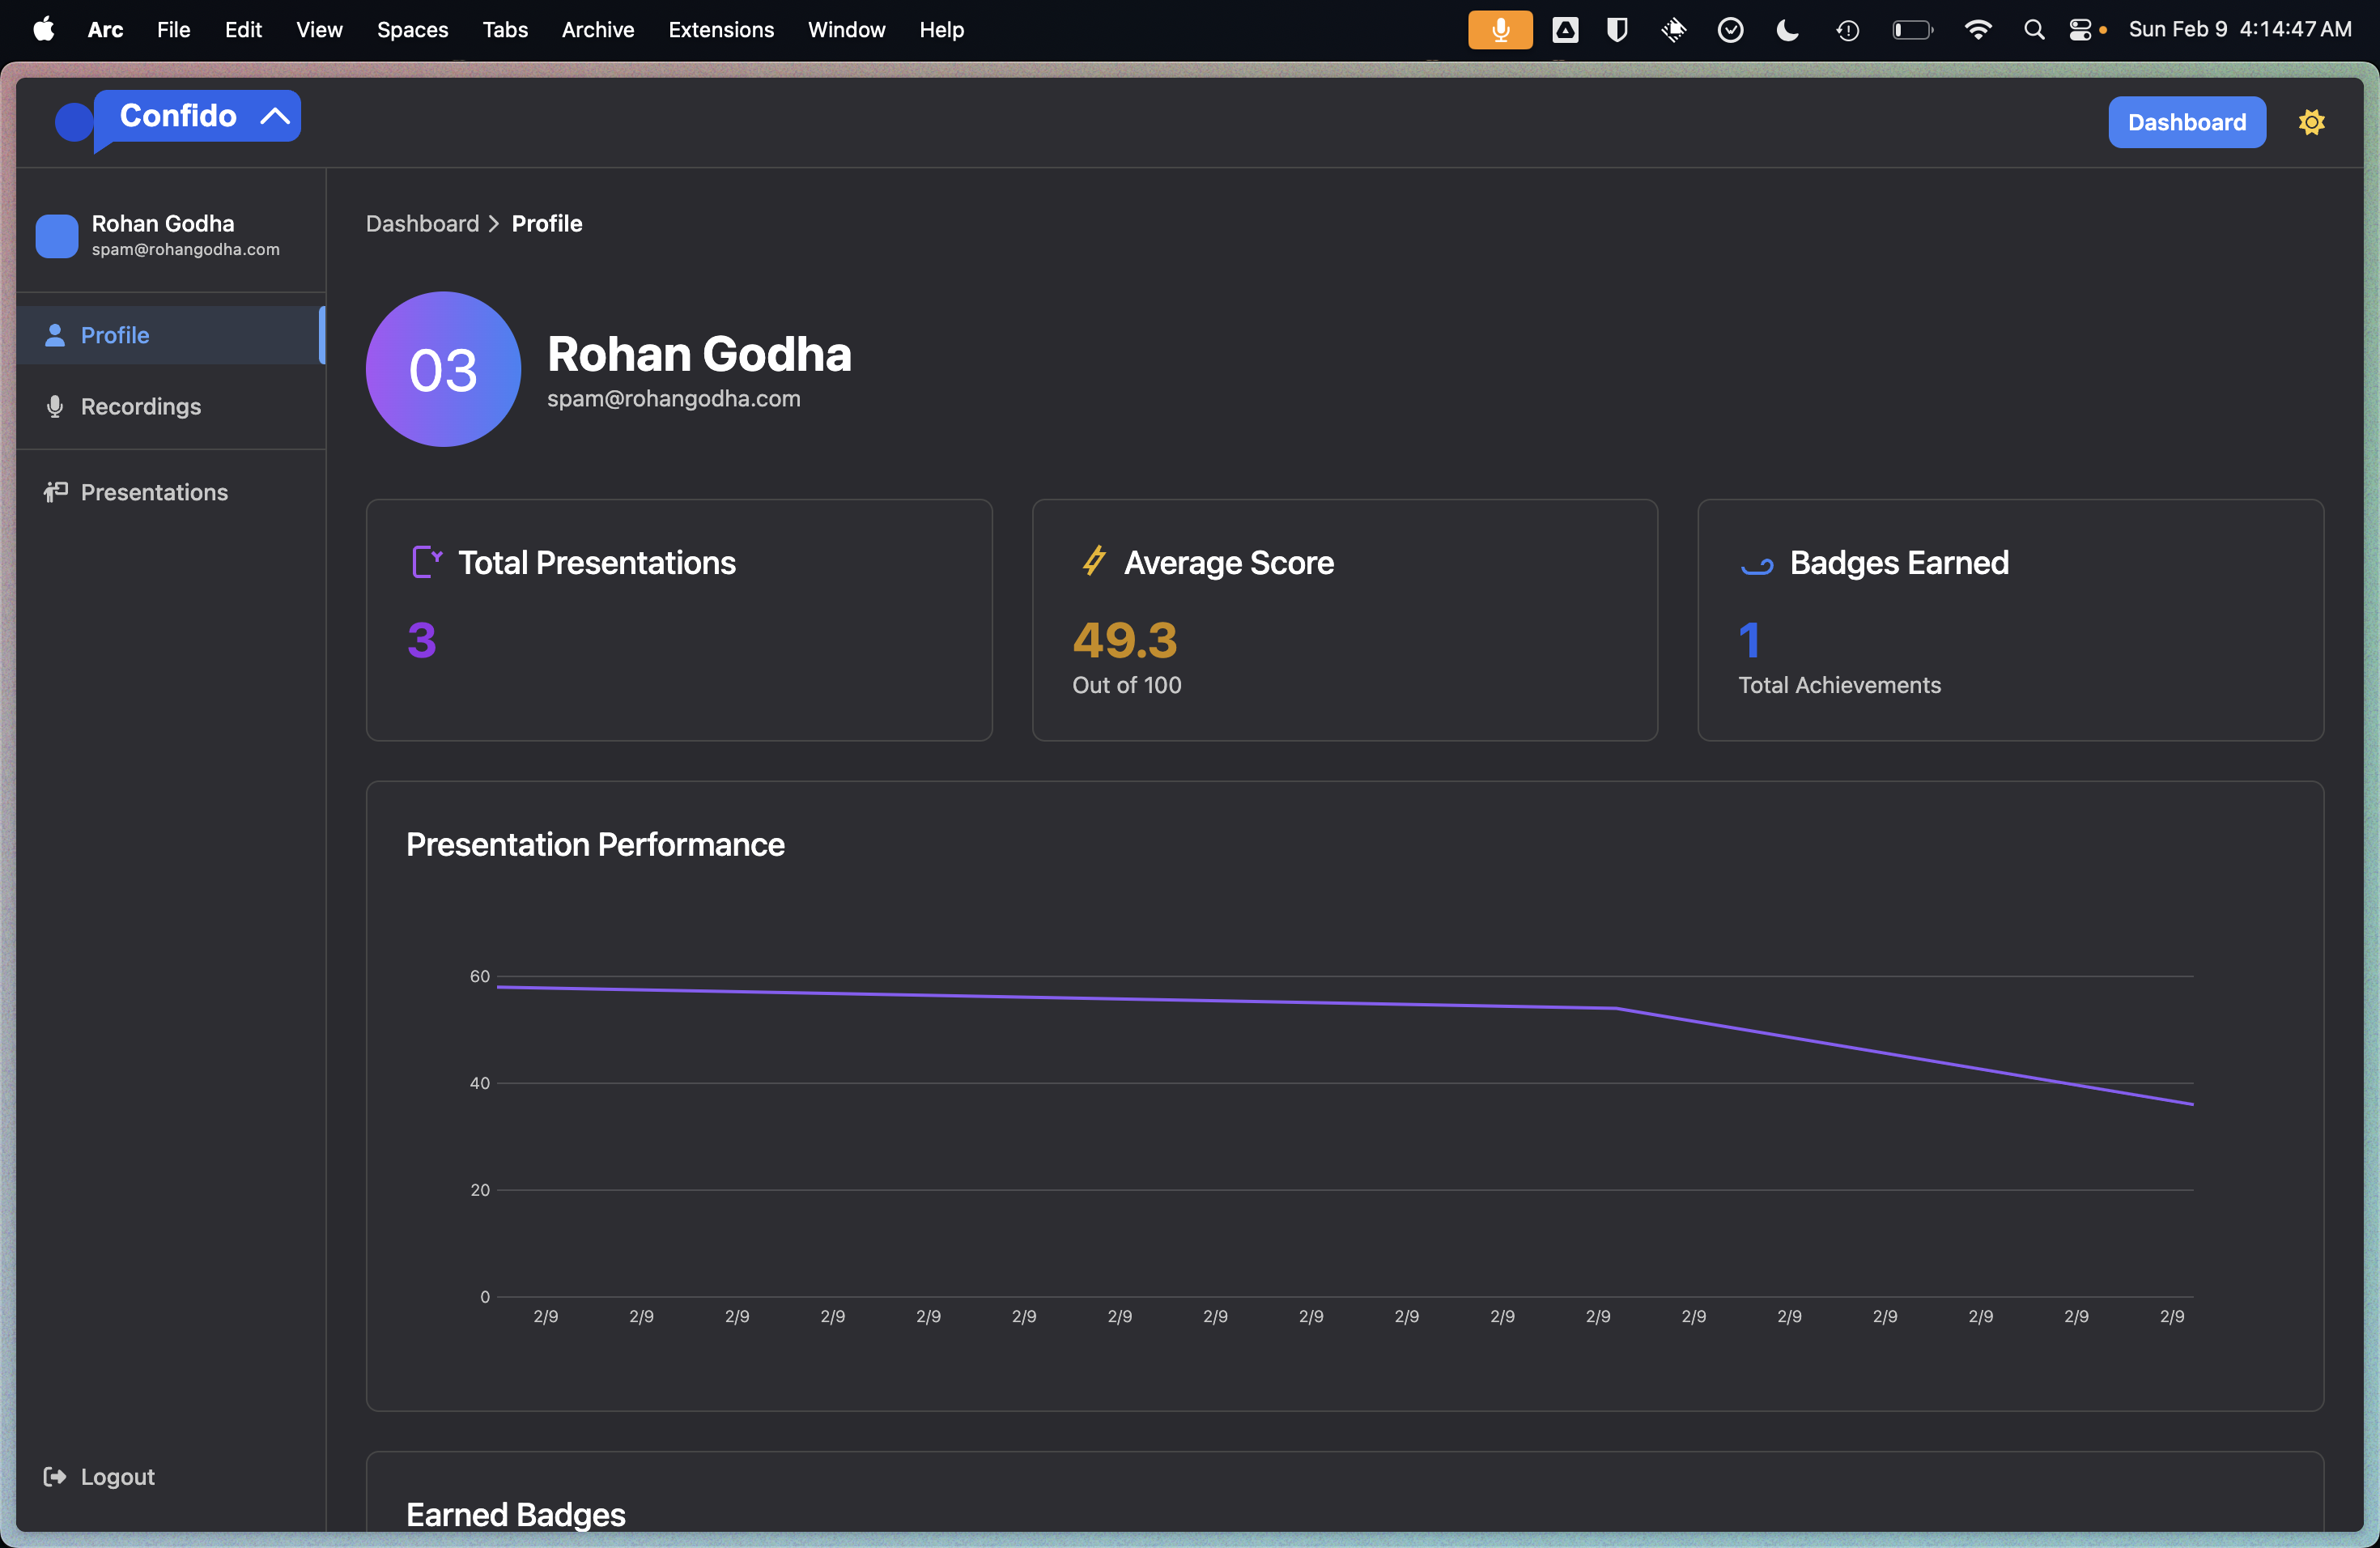Open the Spaces menu
Image resolution: width=2380 pixels, height=1548 pixels.
click(x=412, y=30)
